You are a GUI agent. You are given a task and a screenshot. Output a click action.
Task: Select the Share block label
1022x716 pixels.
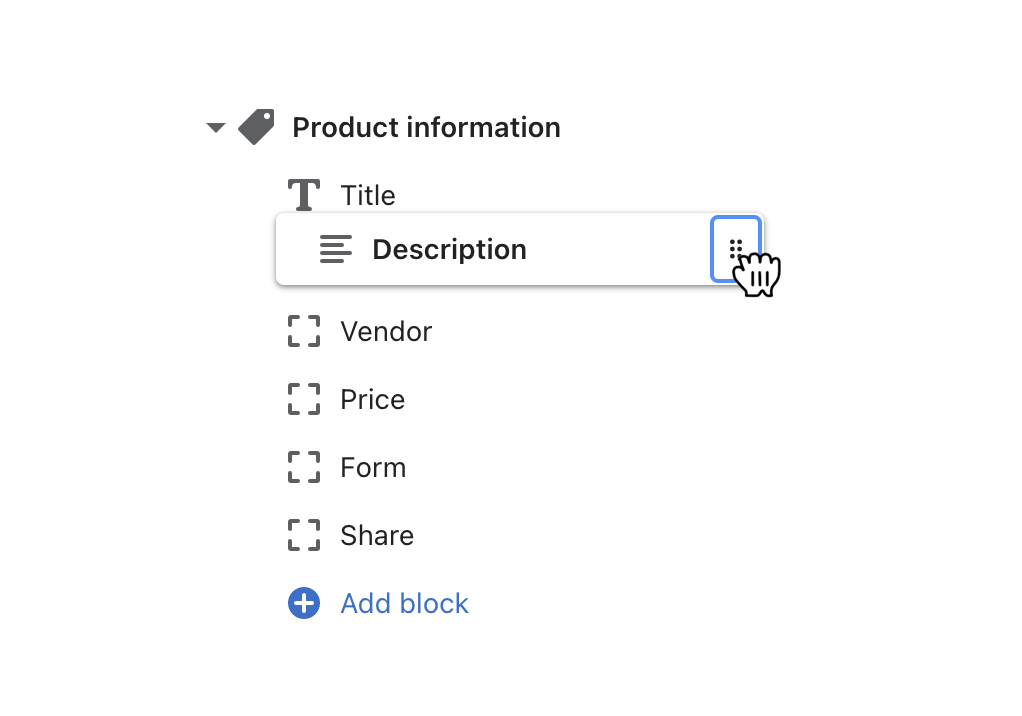coord(377,536)
